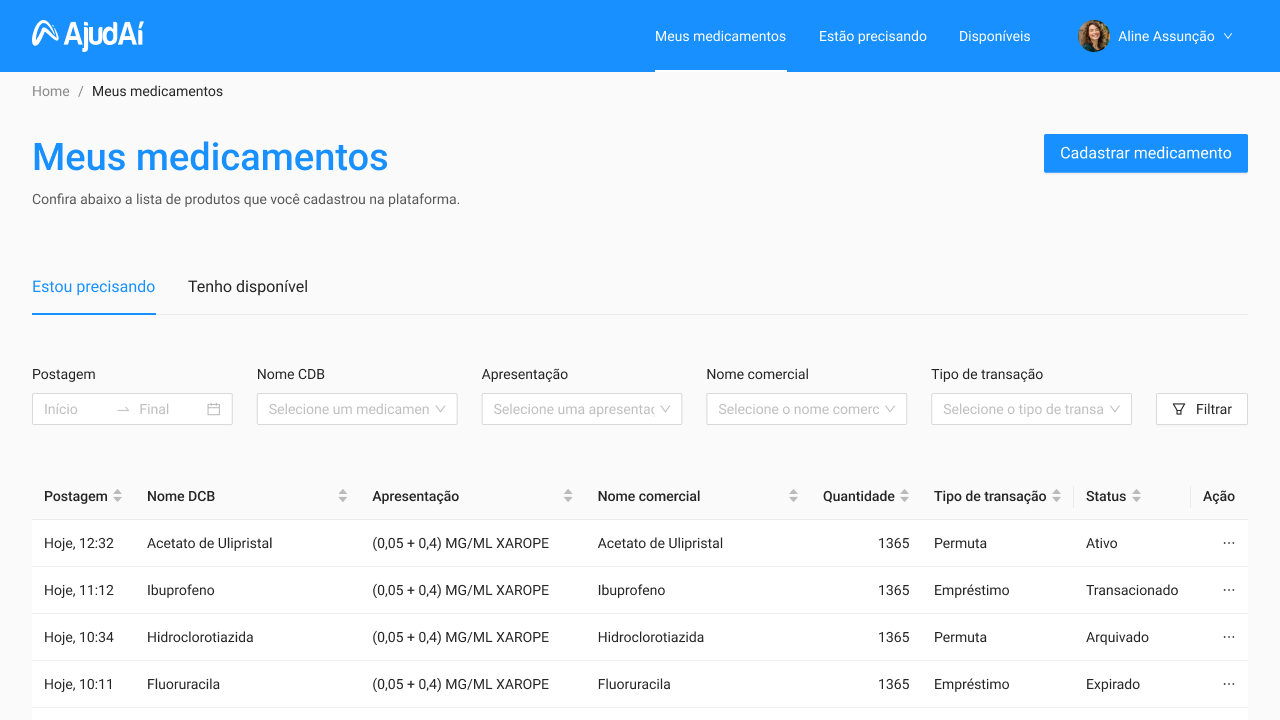
Task: Open actions menu for Ibuprofeno row
Action: [1229, 590]
